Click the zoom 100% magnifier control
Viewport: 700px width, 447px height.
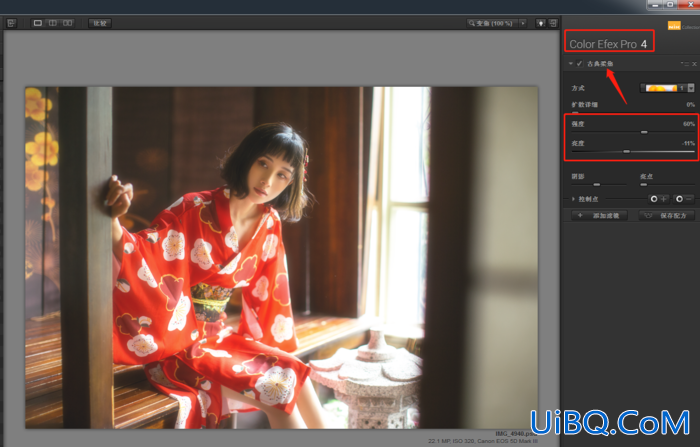coord(492,23)
